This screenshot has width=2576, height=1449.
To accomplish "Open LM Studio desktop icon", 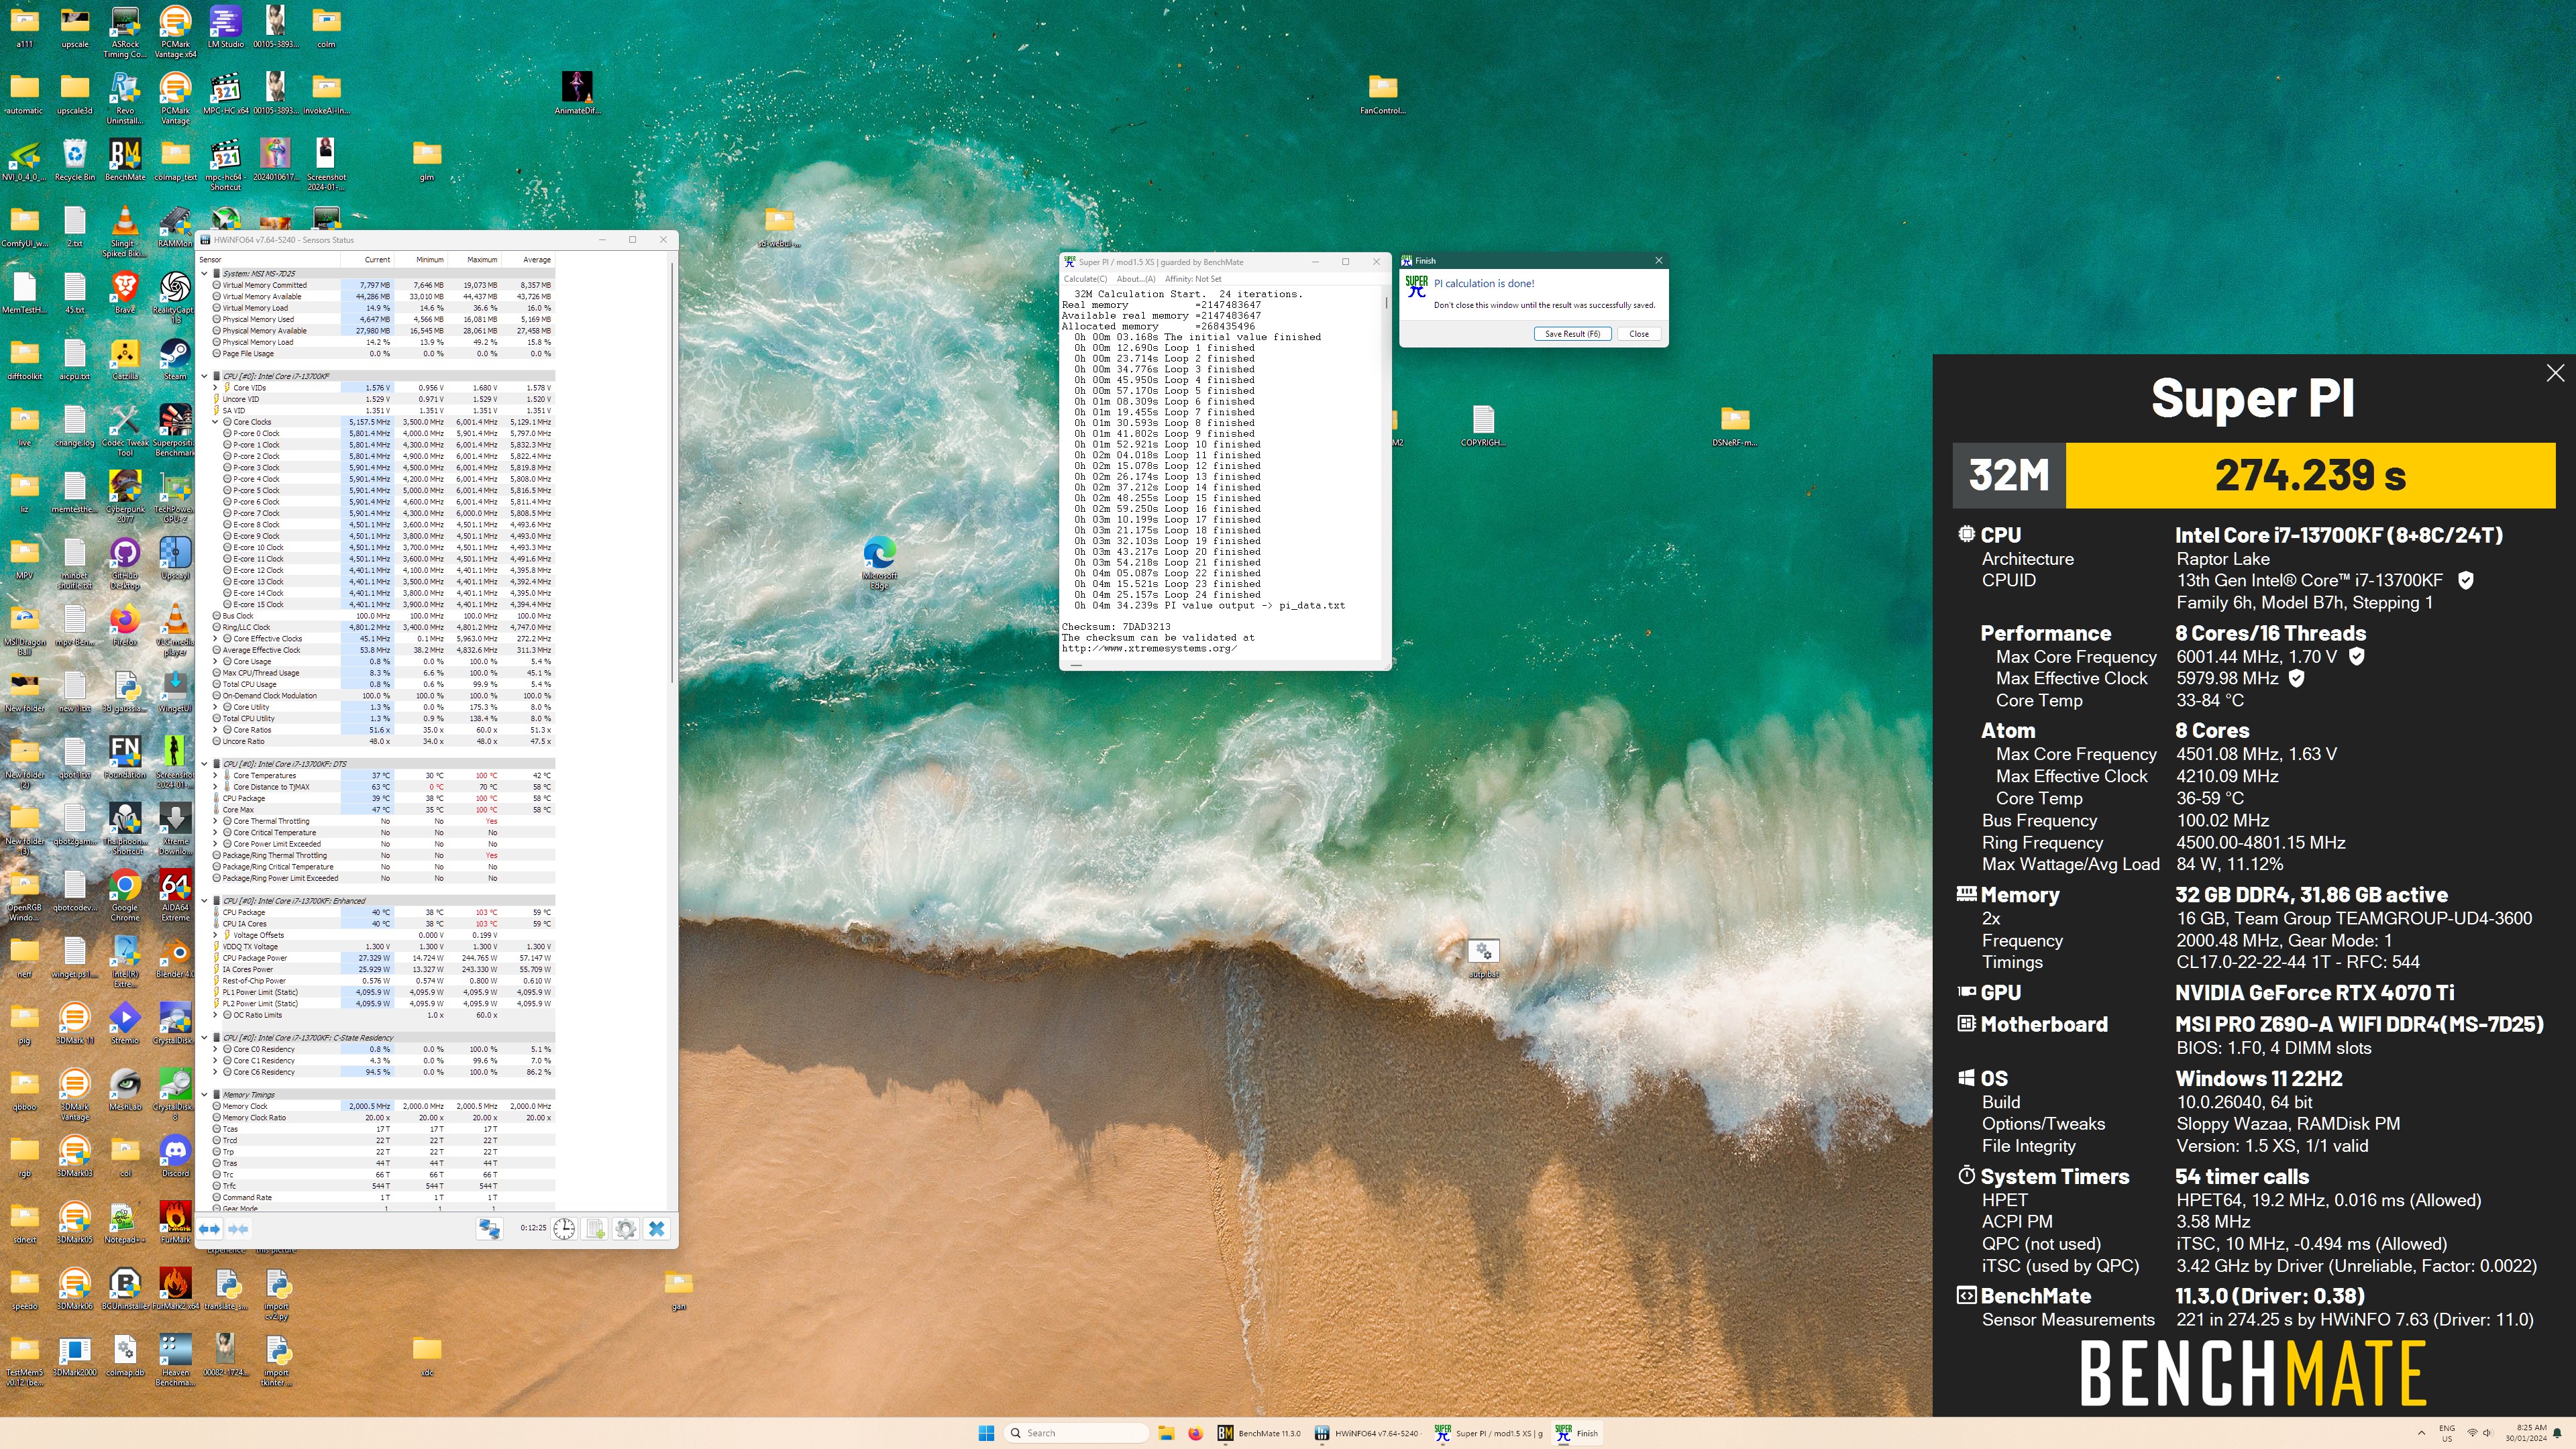I will point(225,27).
